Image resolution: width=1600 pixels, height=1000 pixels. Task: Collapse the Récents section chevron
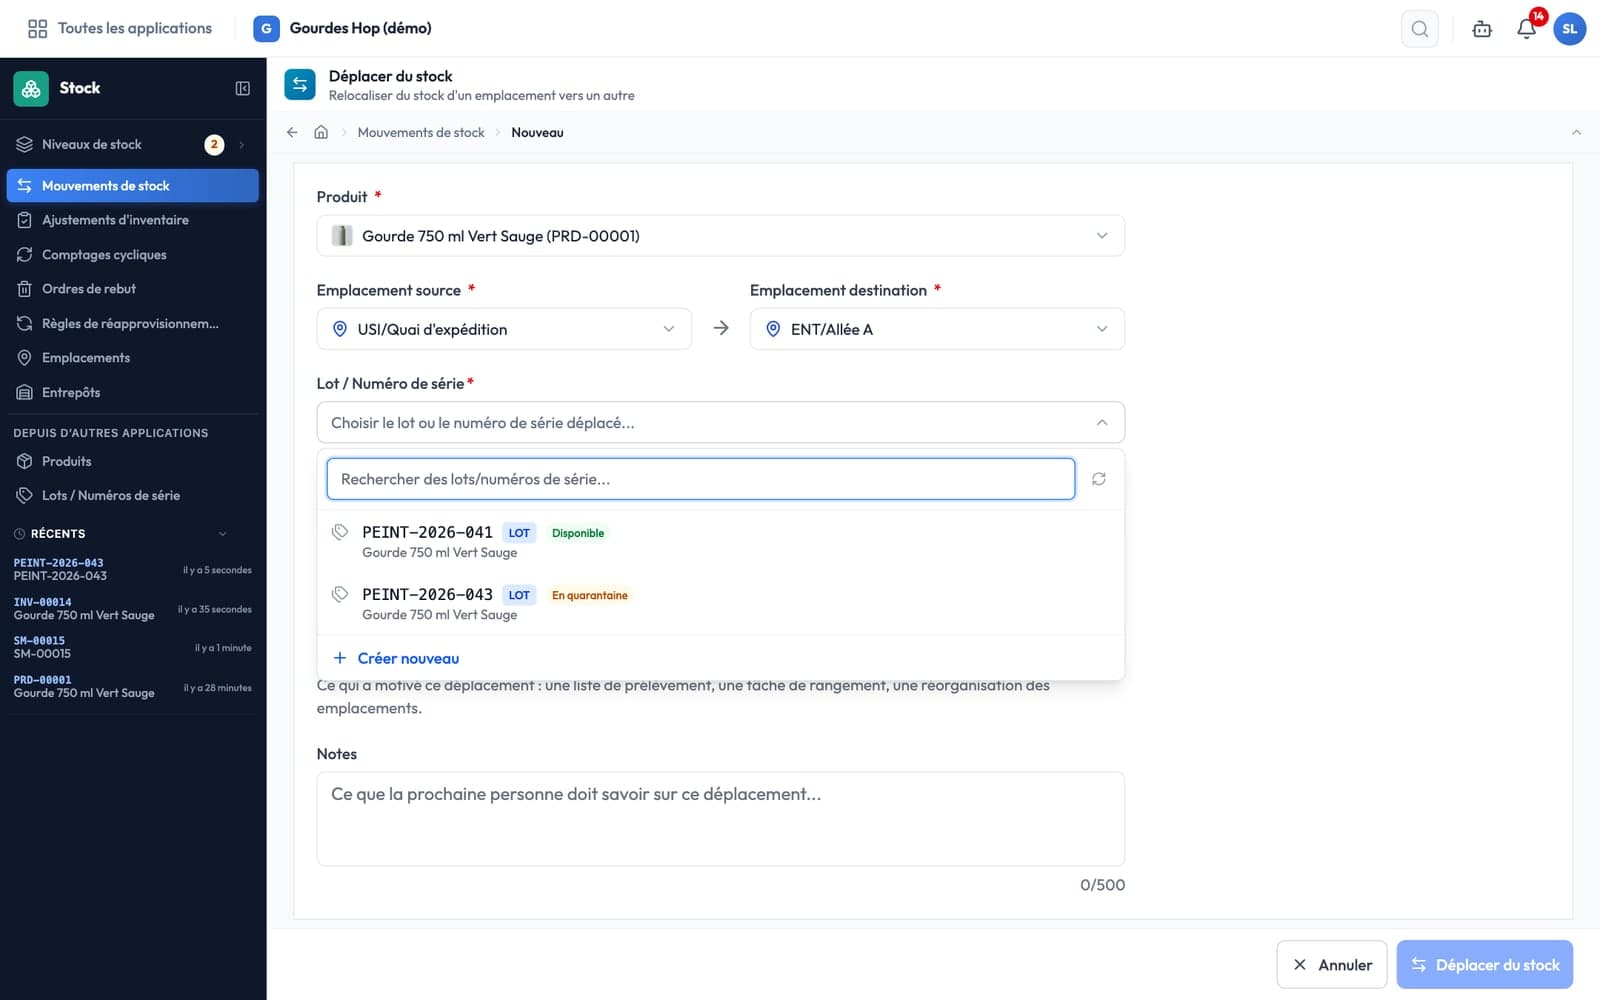point(223,534)
